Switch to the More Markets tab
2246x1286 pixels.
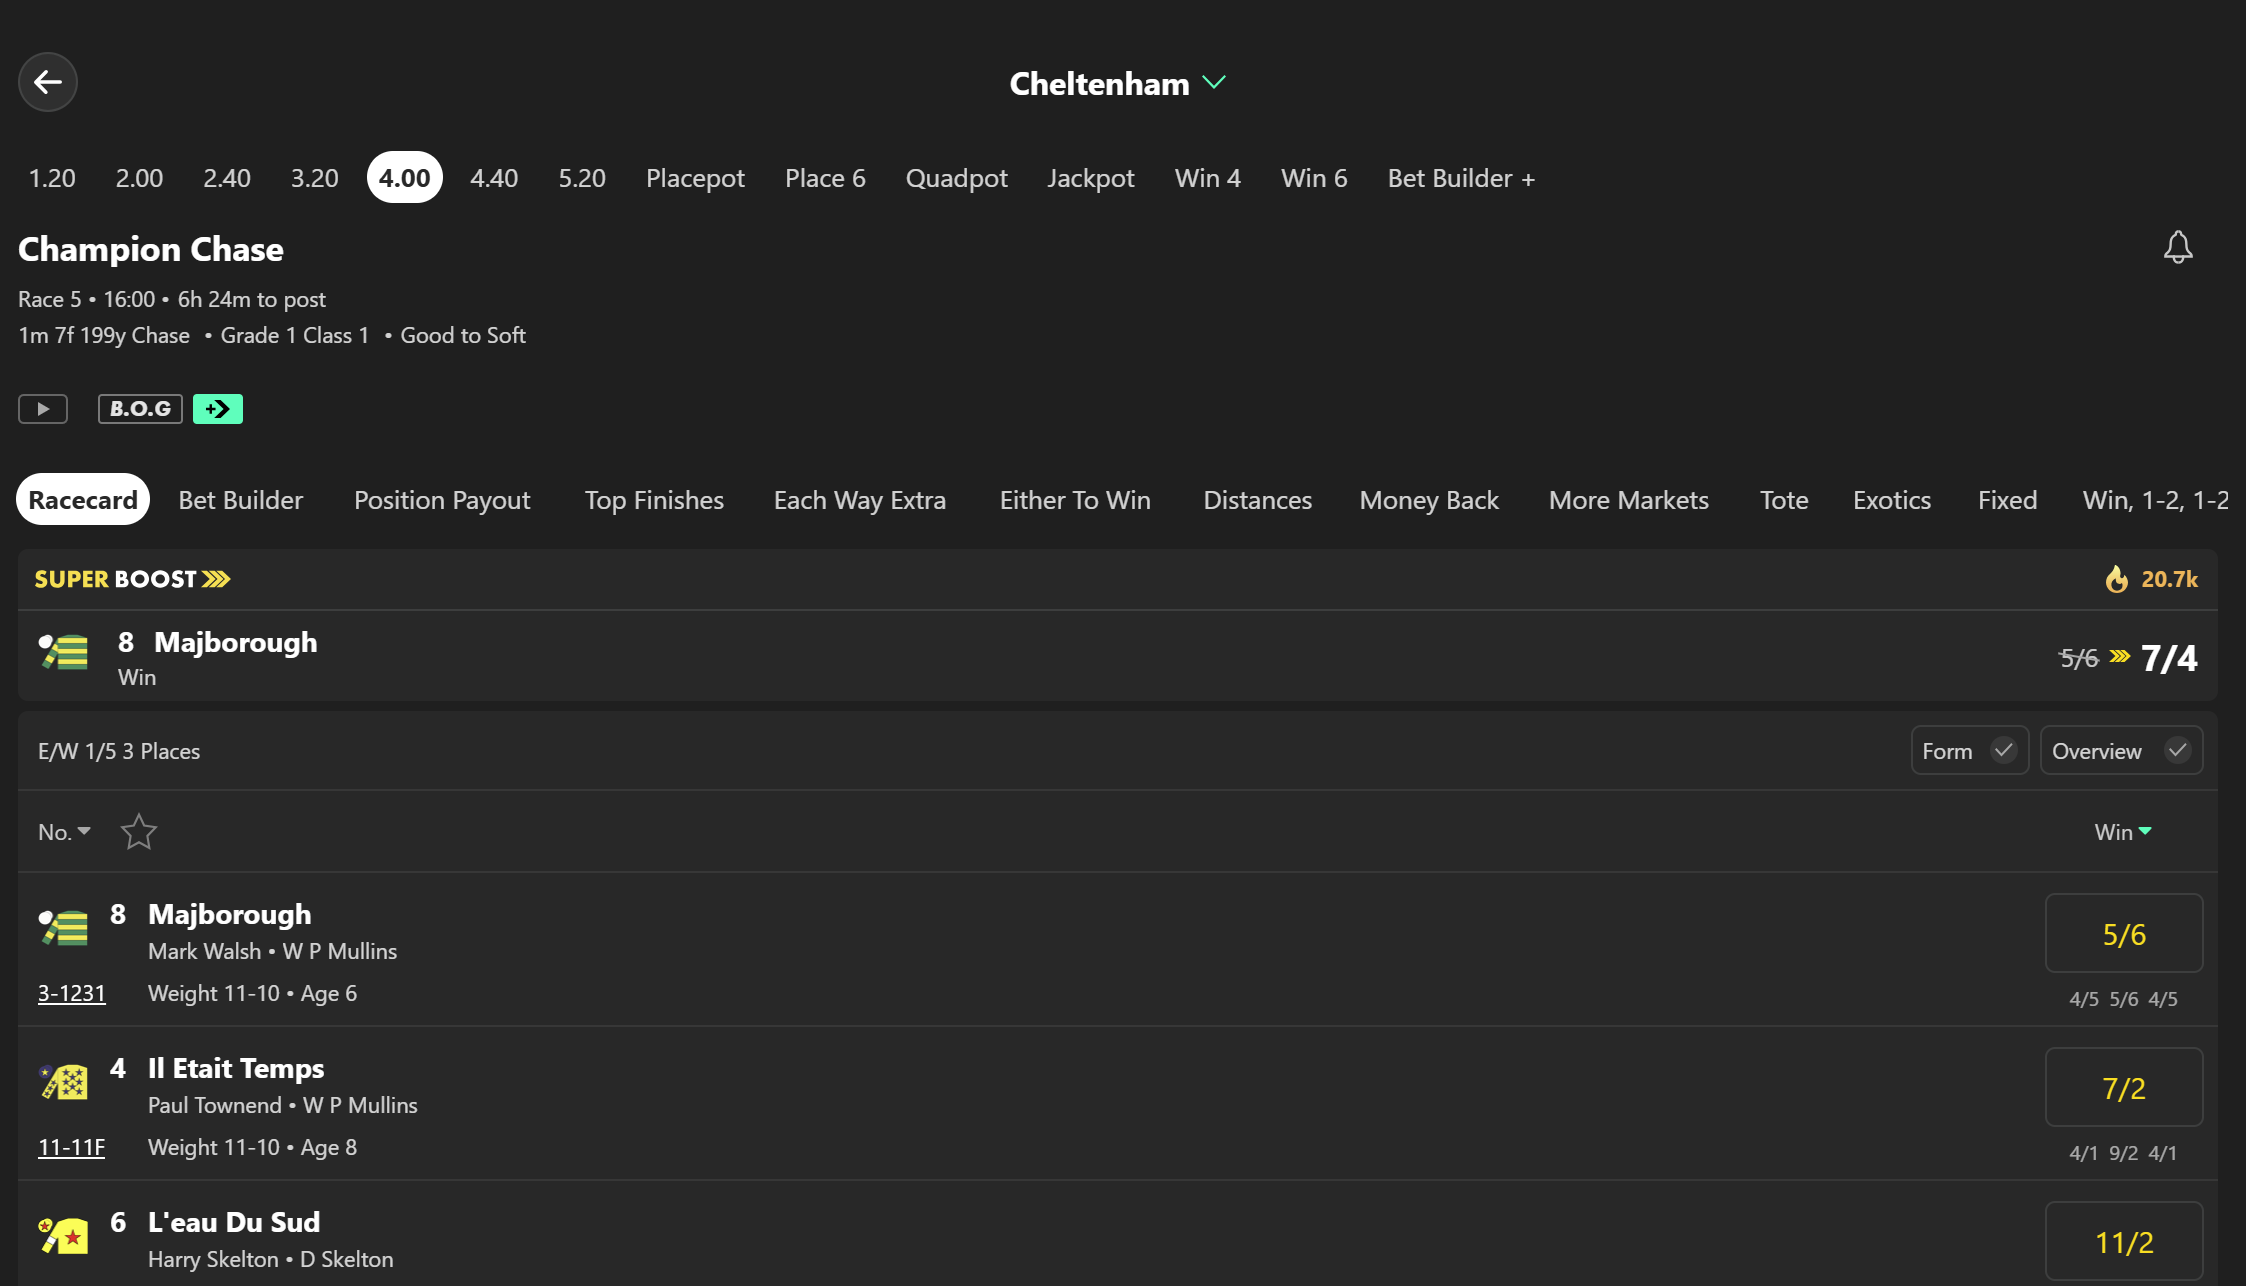1629,500
